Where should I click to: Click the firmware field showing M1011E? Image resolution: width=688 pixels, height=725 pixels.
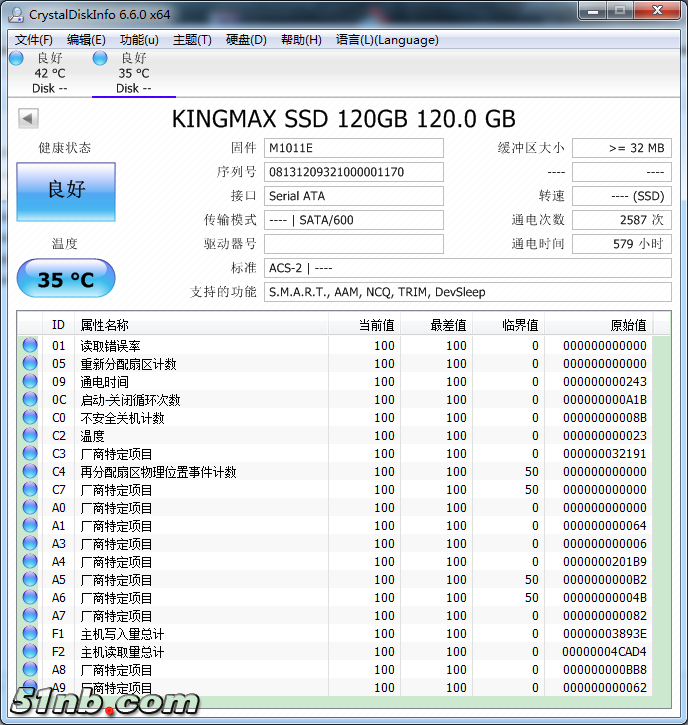click(x=353, y=148)
